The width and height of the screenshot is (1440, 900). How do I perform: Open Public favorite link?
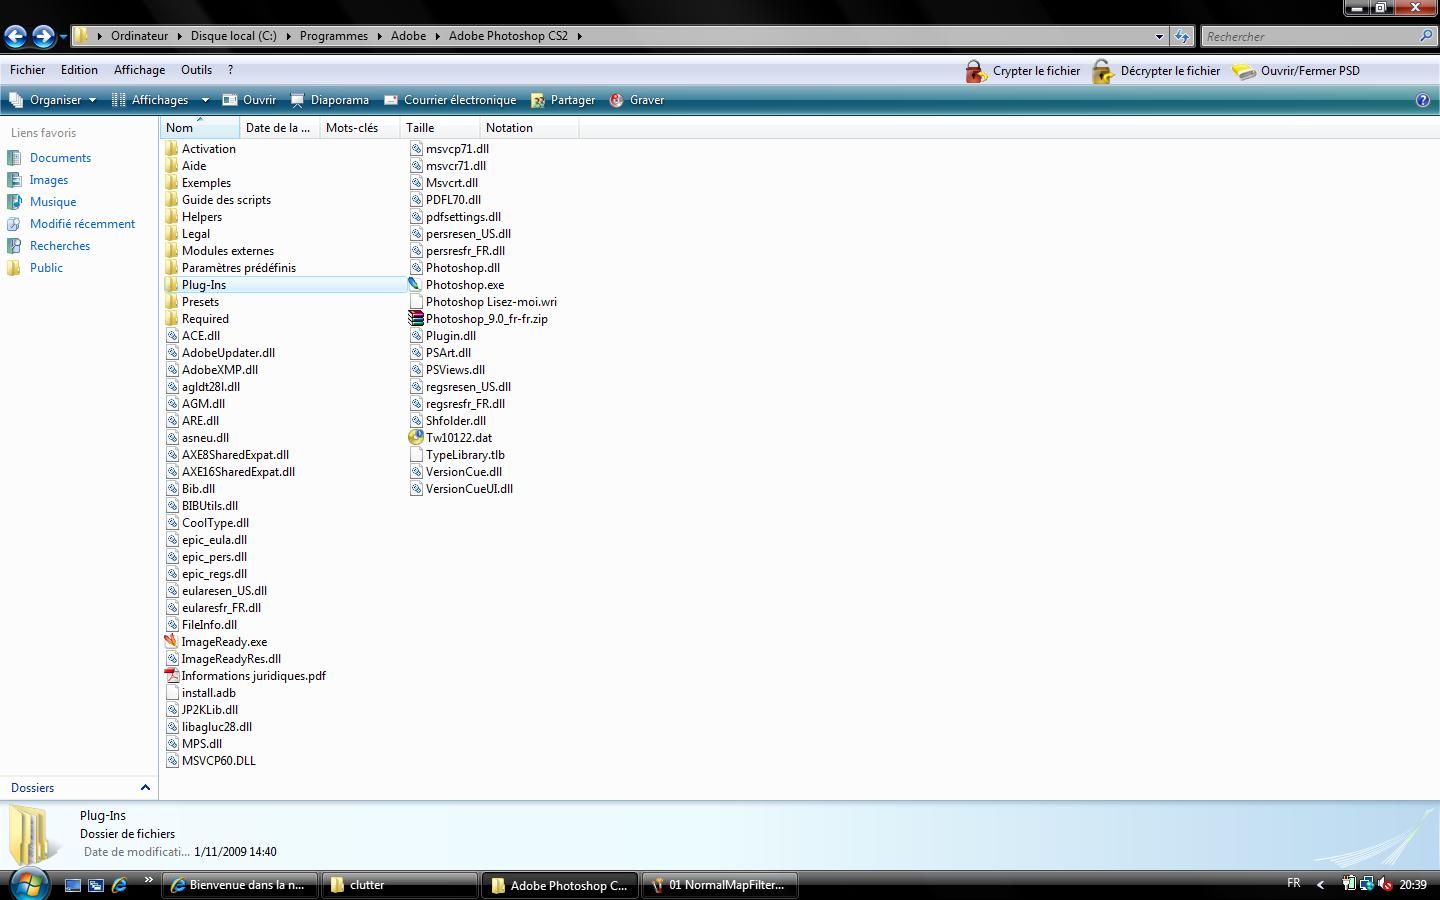[46, 268]
